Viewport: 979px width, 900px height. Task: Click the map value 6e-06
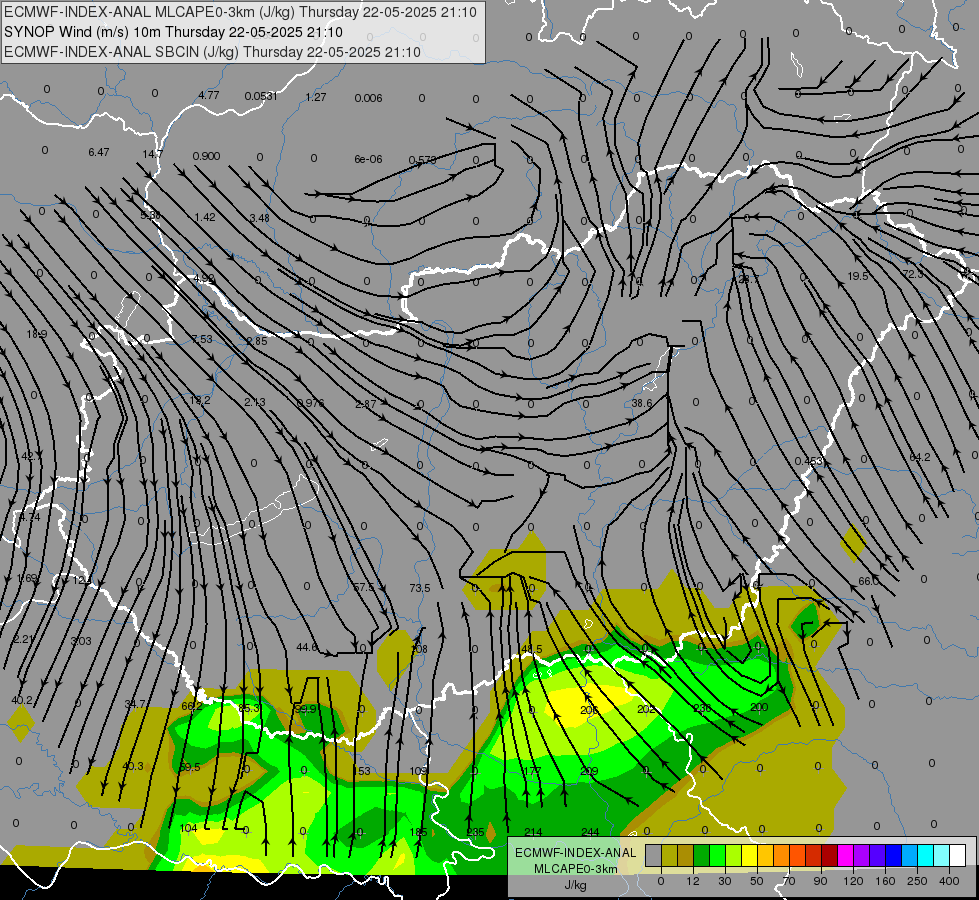pos(368,159)
